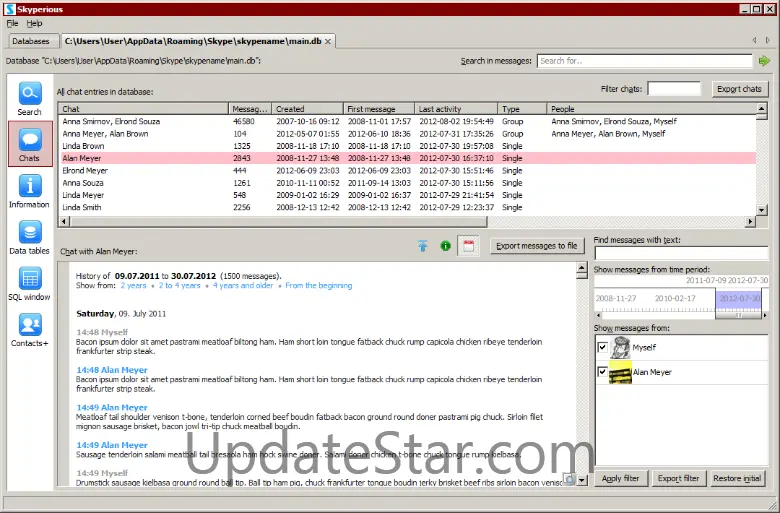Click Alan Meyer avatar in filter list
Image resolution: width=780 pixels, height=513 pixels.
click(x=620, y=372)
